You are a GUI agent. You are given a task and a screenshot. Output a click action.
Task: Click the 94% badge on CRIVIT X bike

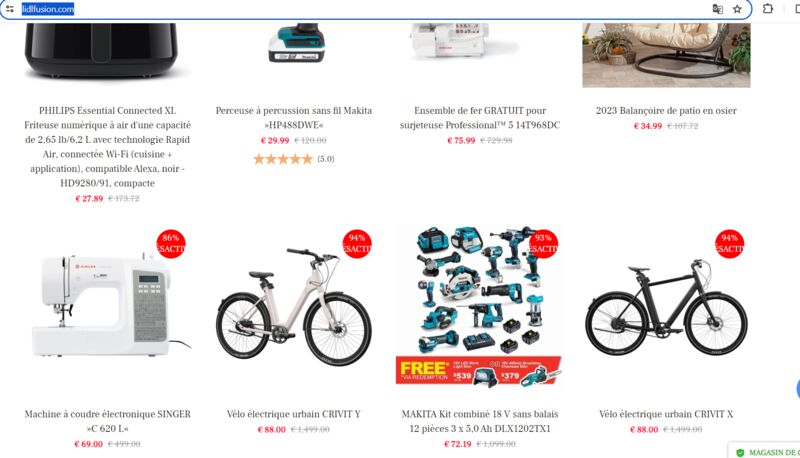click(x=729, y=243)
